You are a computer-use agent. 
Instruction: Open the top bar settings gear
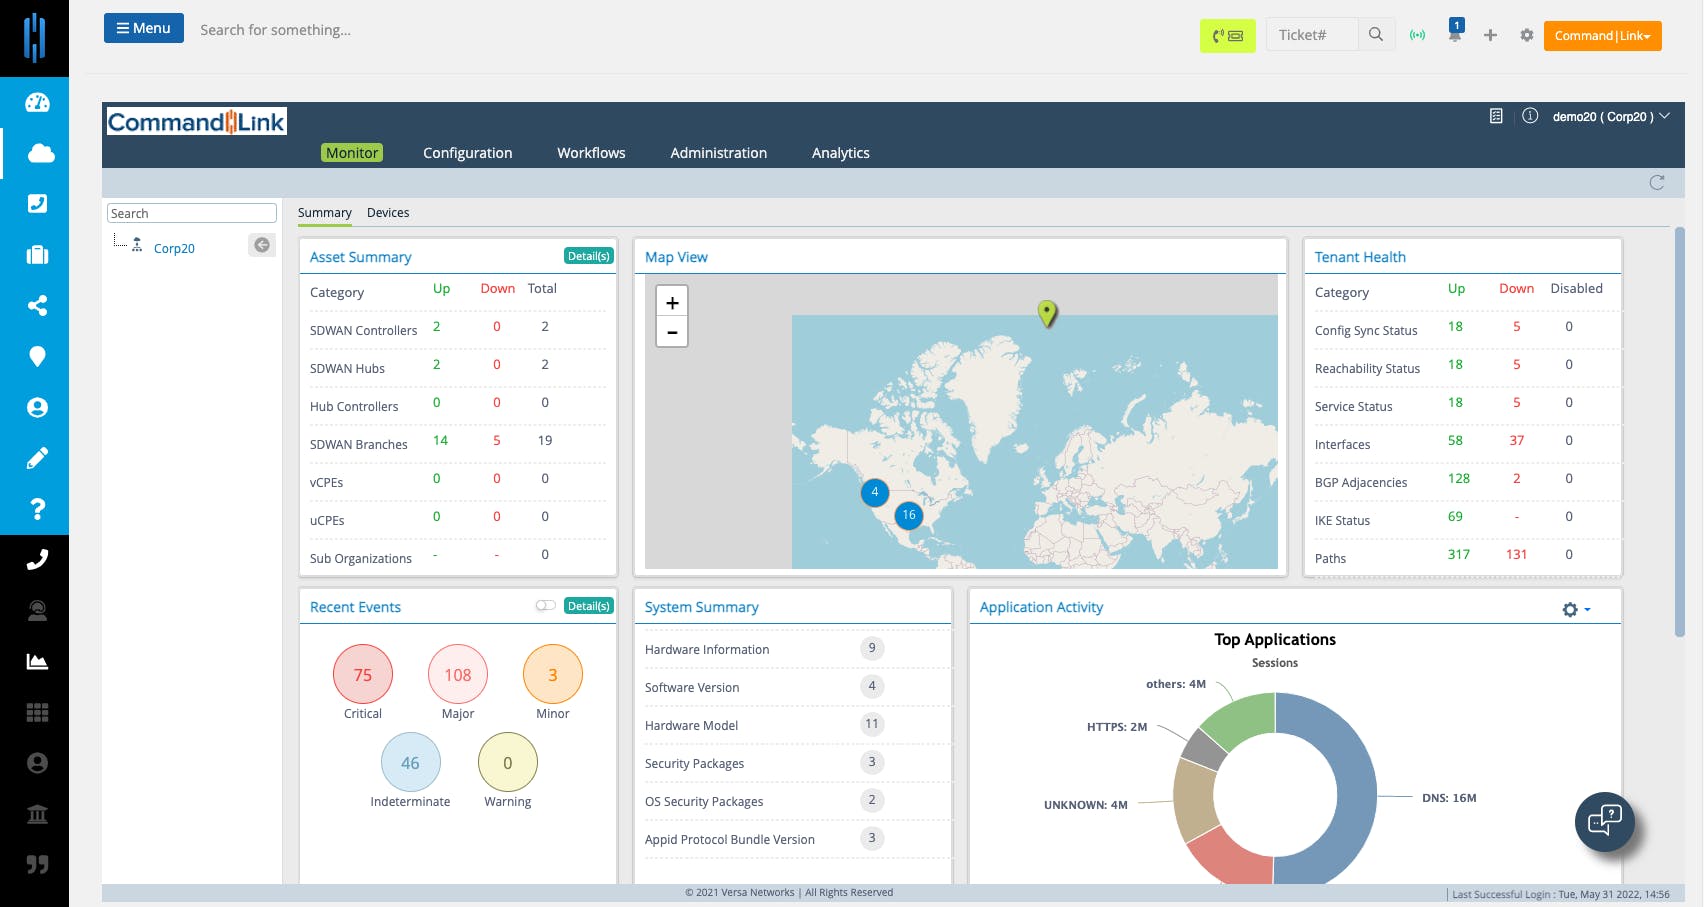[1526, 35]
